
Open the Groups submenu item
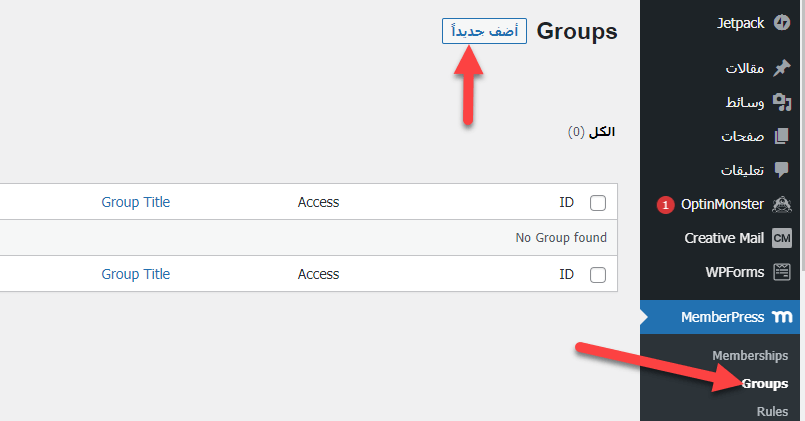coord(765,384)
